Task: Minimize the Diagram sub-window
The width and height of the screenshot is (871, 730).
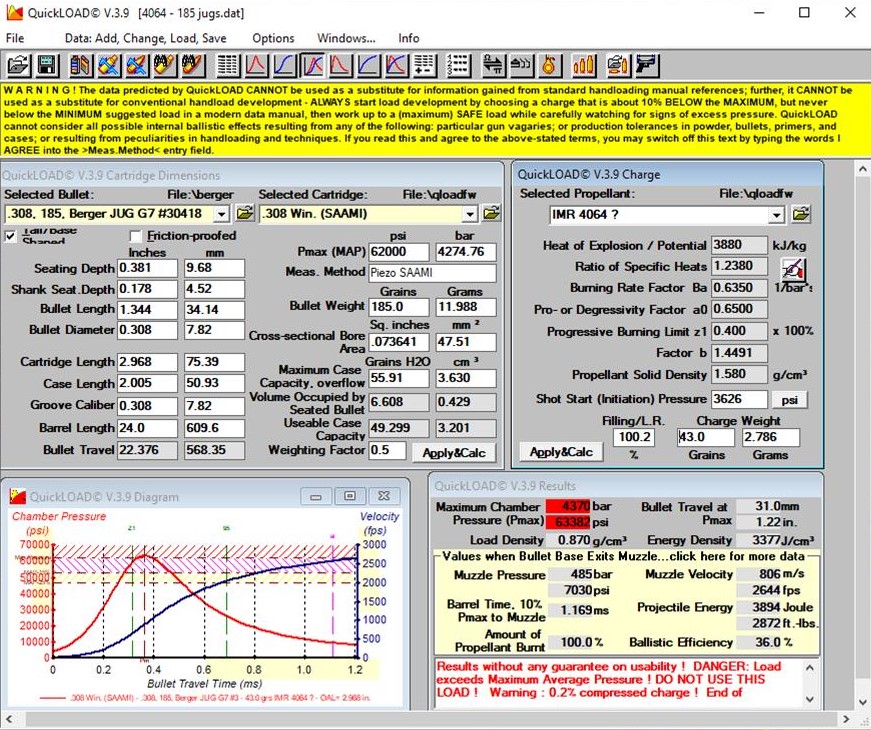Action: (316, 497)
